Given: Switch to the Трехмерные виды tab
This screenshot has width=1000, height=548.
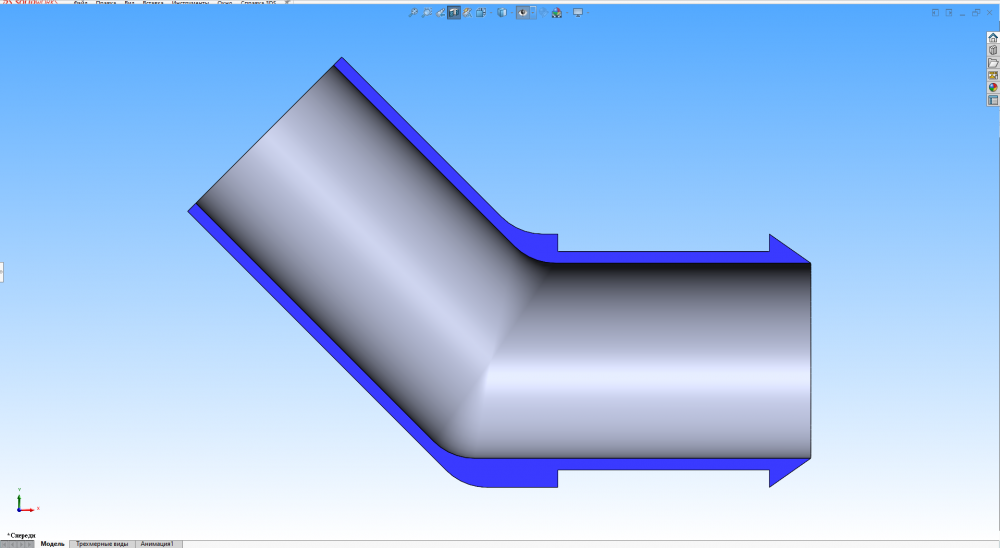Looking at the screenshot, I should tap(102, 544).
